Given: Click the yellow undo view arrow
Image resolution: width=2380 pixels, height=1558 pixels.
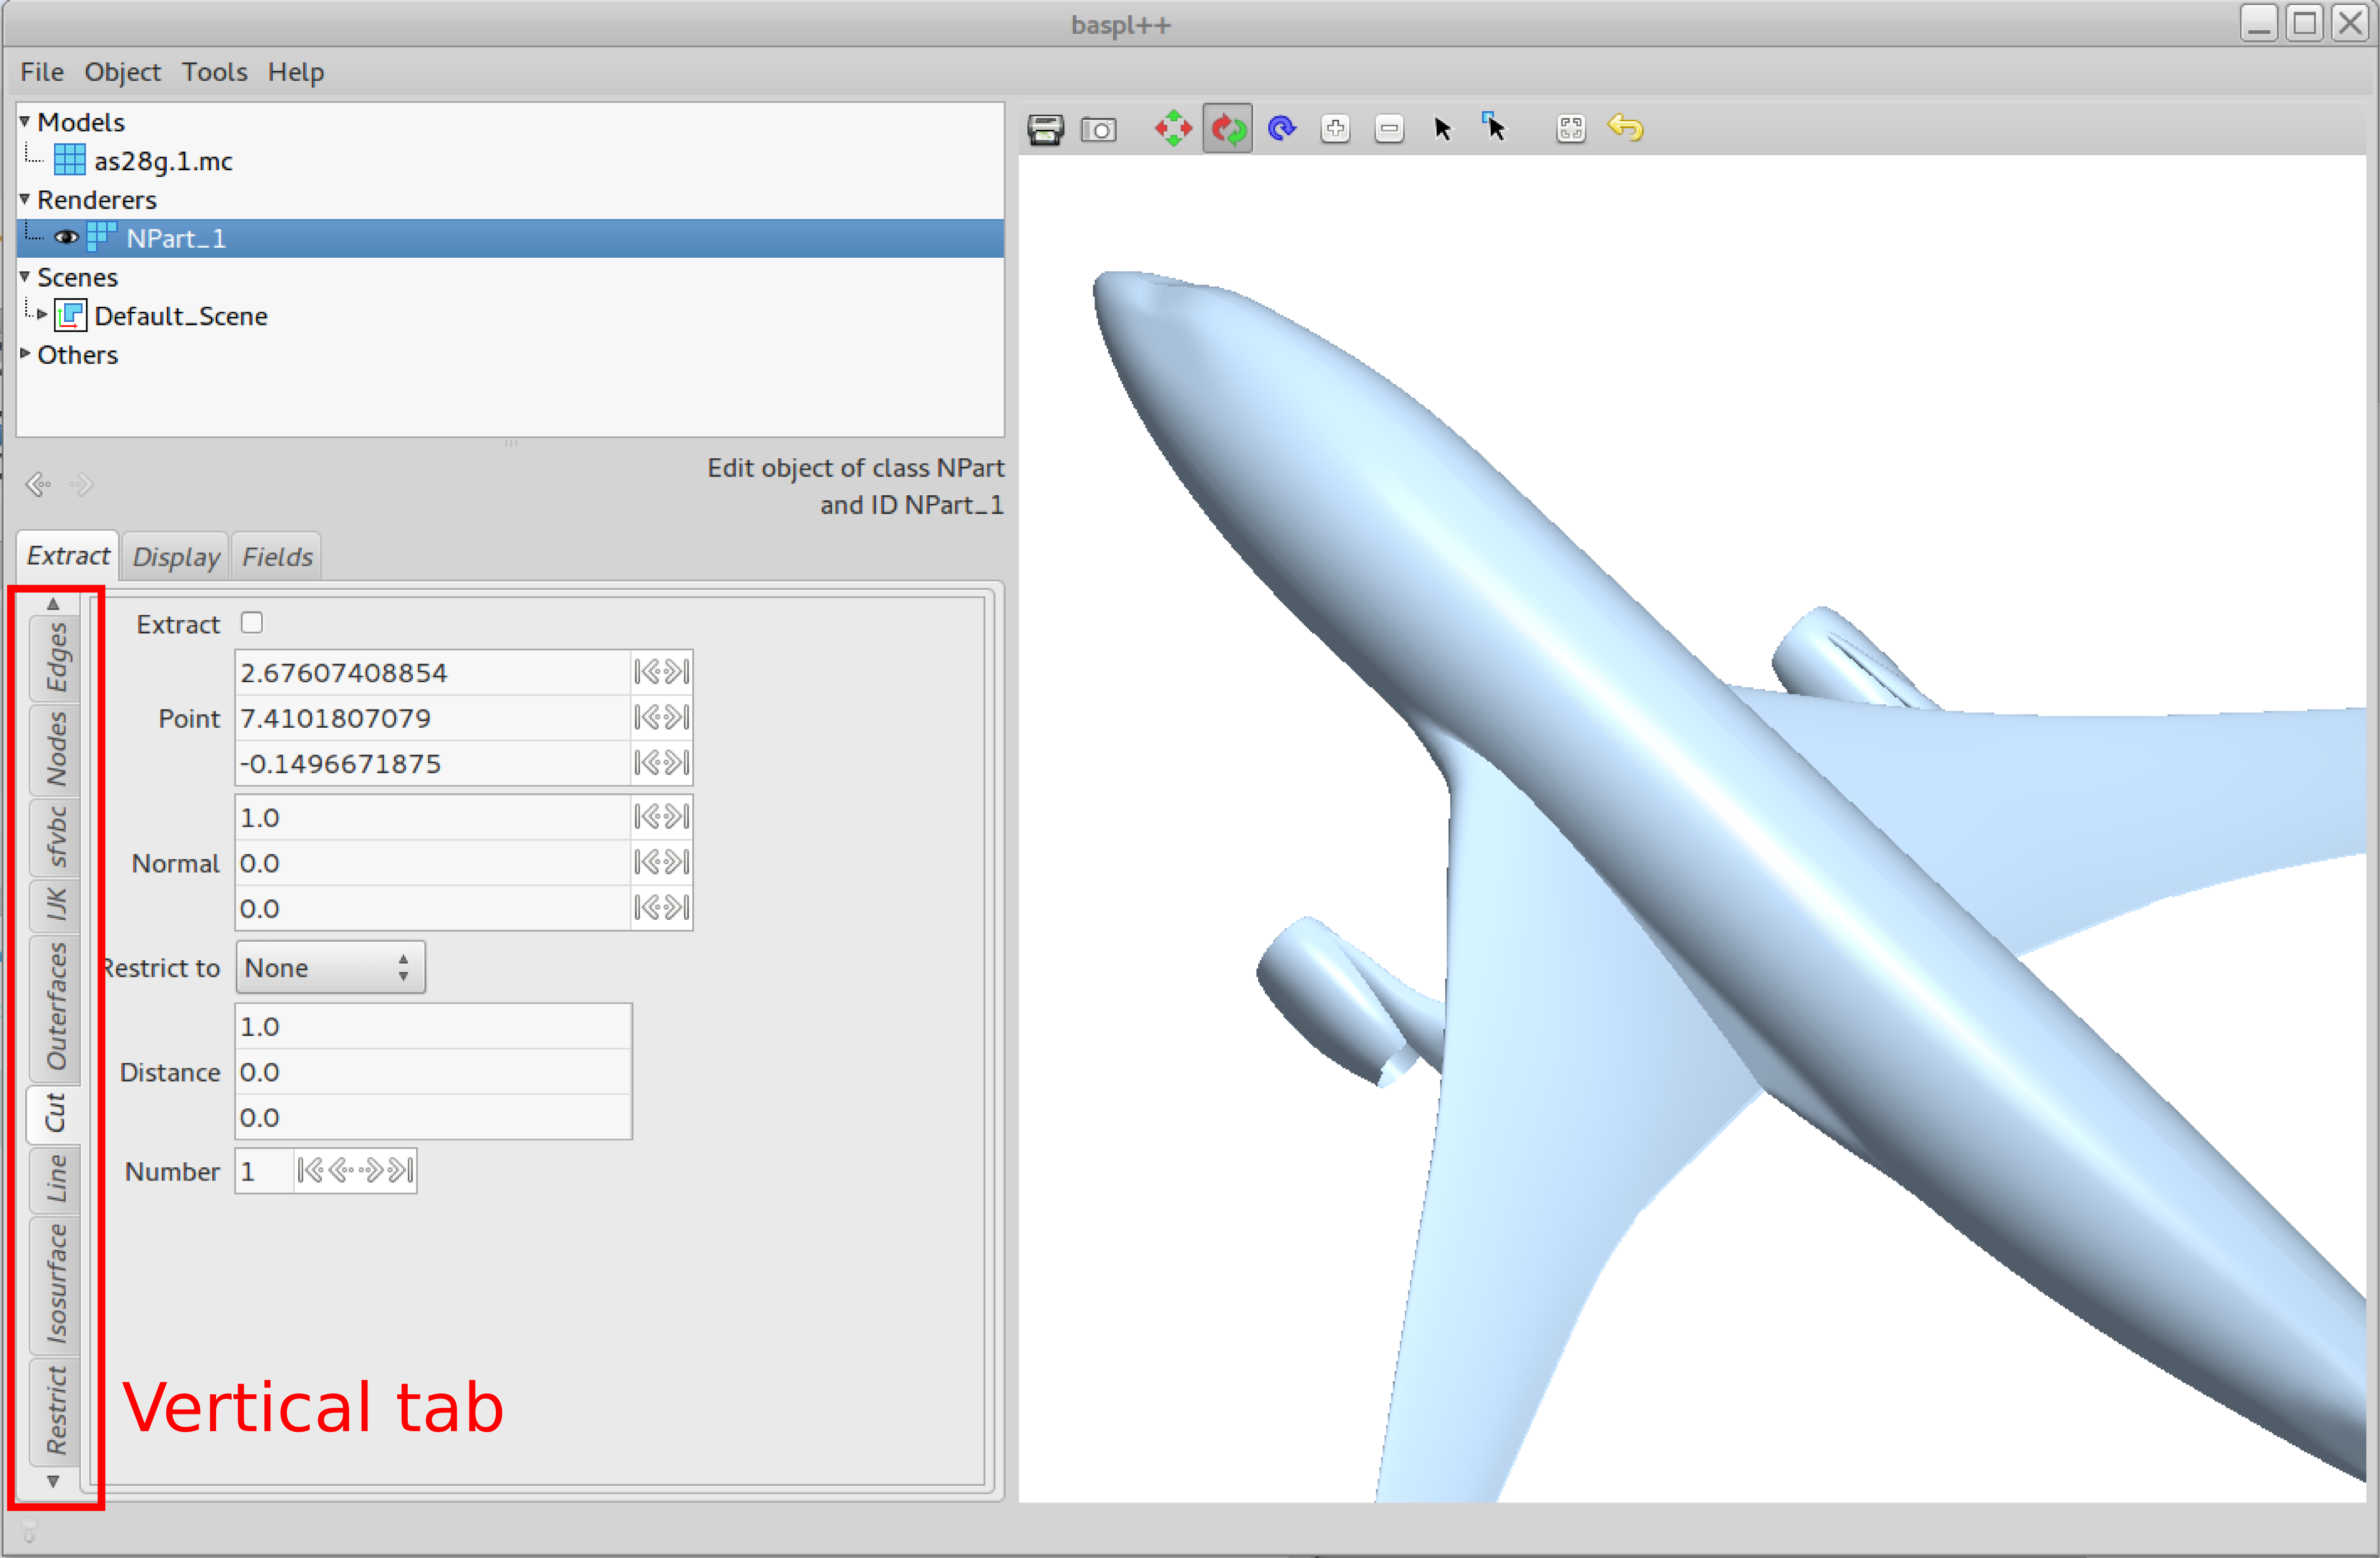Looking at the screenshot, I should [1625, 128].
